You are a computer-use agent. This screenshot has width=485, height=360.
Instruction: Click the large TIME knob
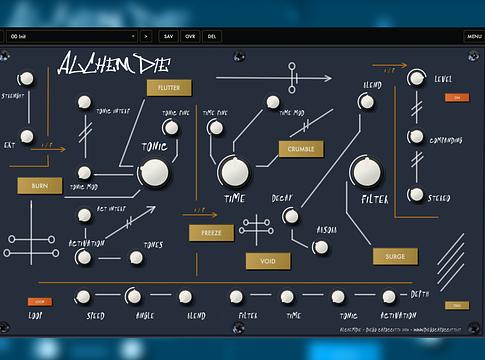235,172
